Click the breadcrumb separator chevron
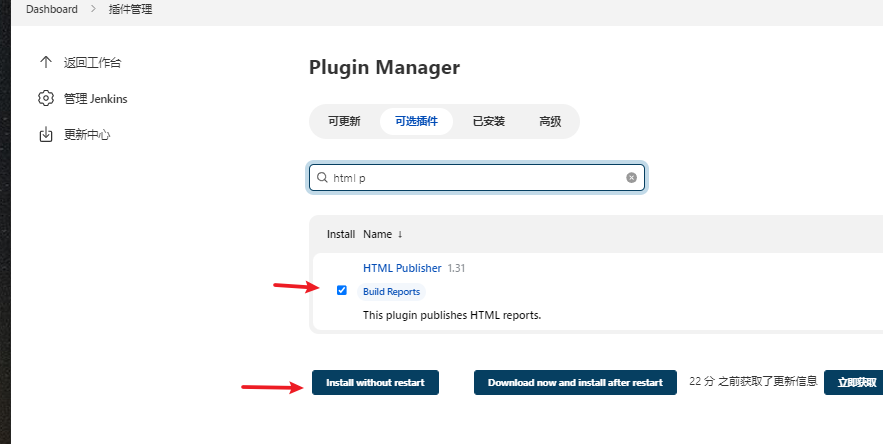This screenshot has width=883, height=444. click(x=93, y=10)
